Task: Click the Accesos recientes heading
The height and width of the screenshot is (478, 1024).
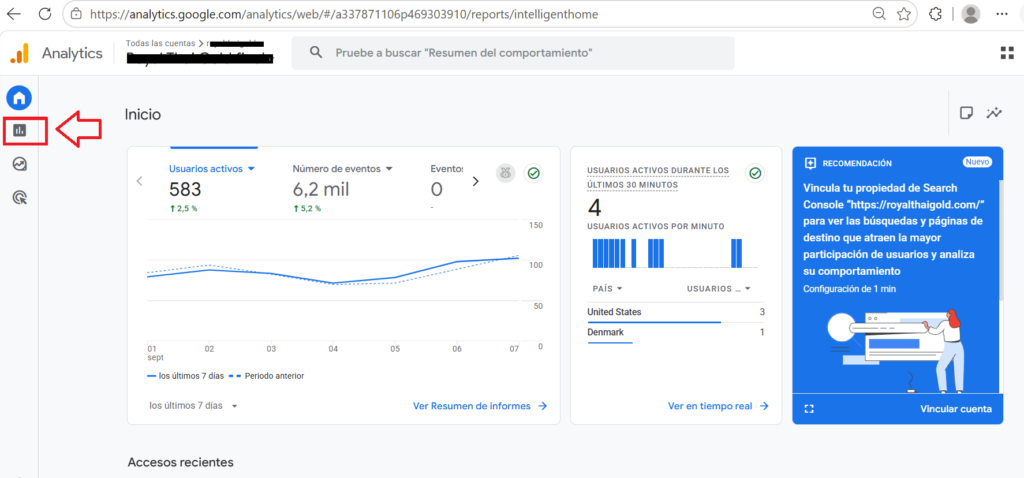Action: [180, 462]
